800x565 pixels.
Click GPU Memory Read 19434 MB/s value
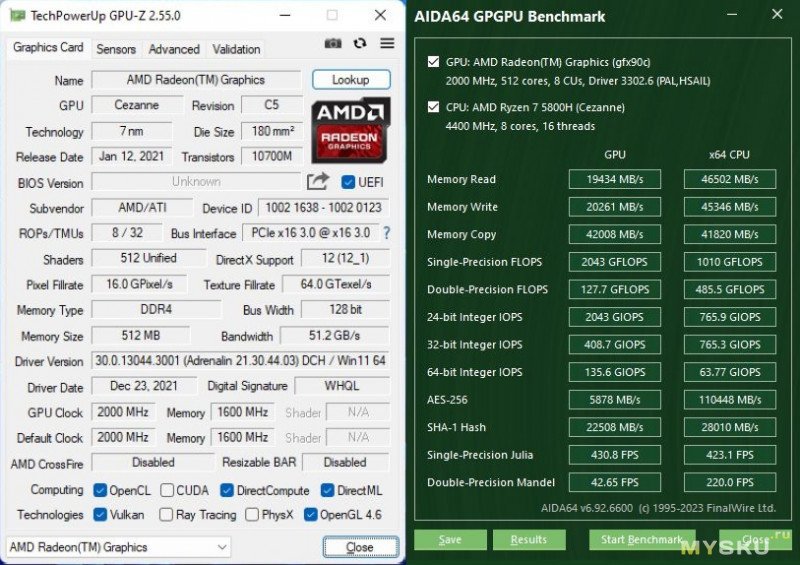tap(615, 179)
